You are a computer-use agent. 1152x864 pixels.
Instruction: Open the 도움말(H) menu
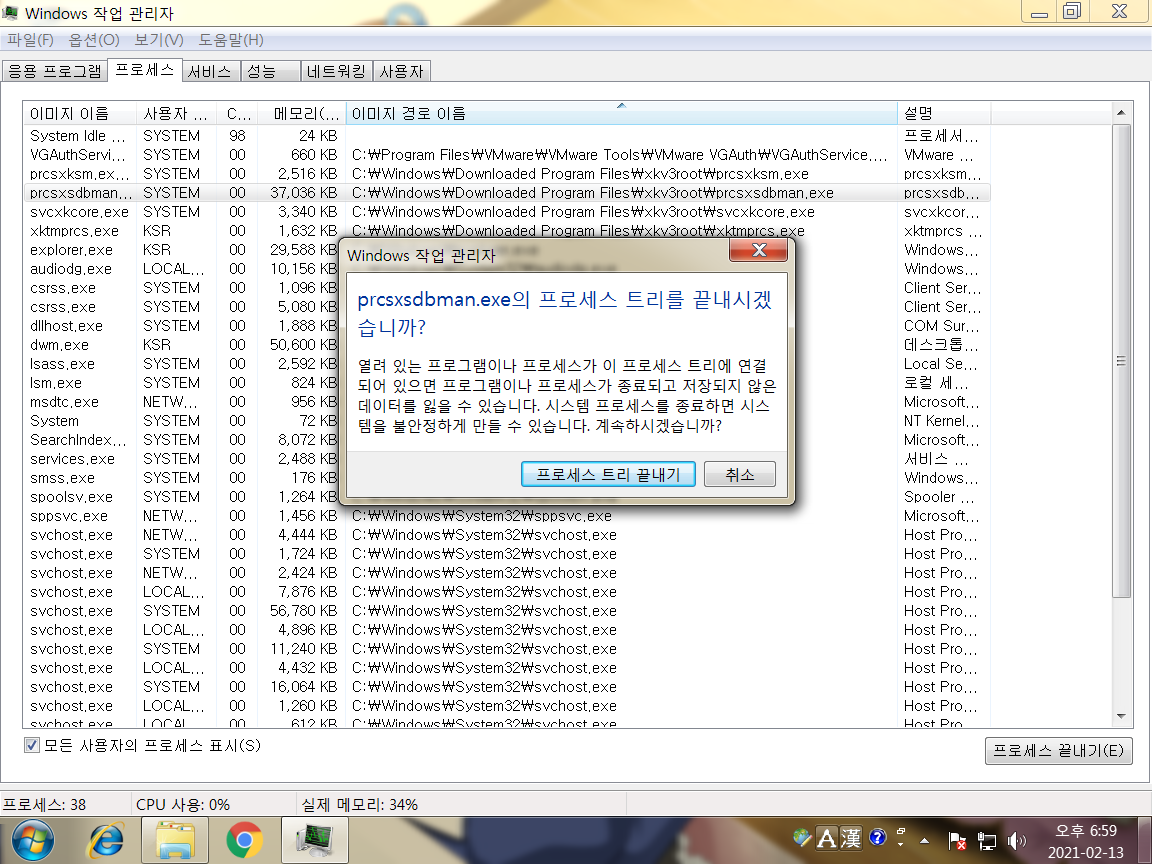[231, 40]
